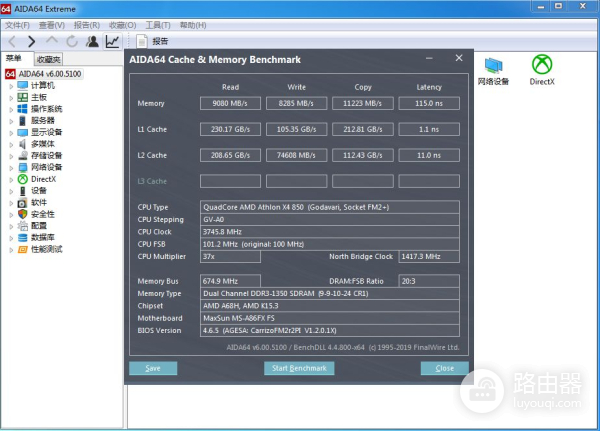Screen dimensions: 600x431
Task: Switch to the 收藏夹 tab
Action: (49, 60)
